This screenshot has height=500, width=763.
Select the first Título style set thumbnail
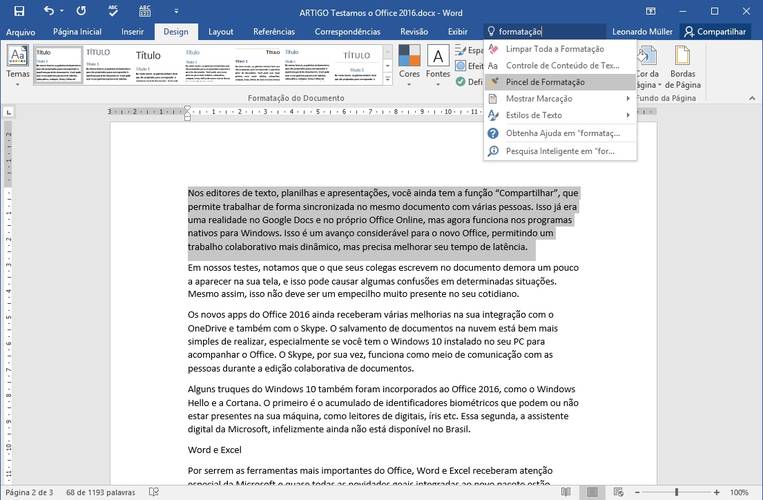pos(58,65)
